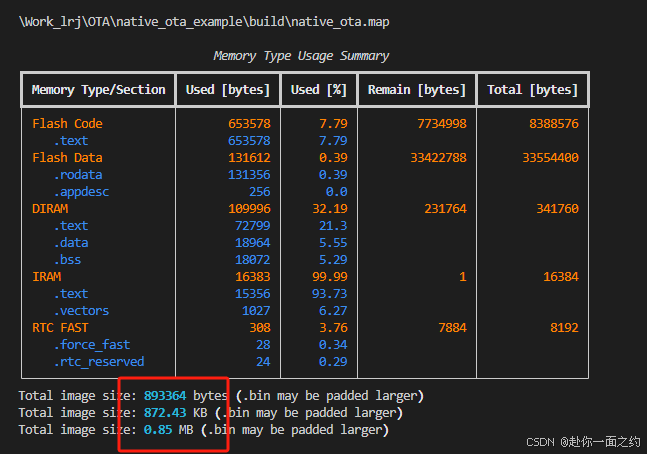
Task: Click the .data bytes value 18964
Action: [x=253, y=243]
